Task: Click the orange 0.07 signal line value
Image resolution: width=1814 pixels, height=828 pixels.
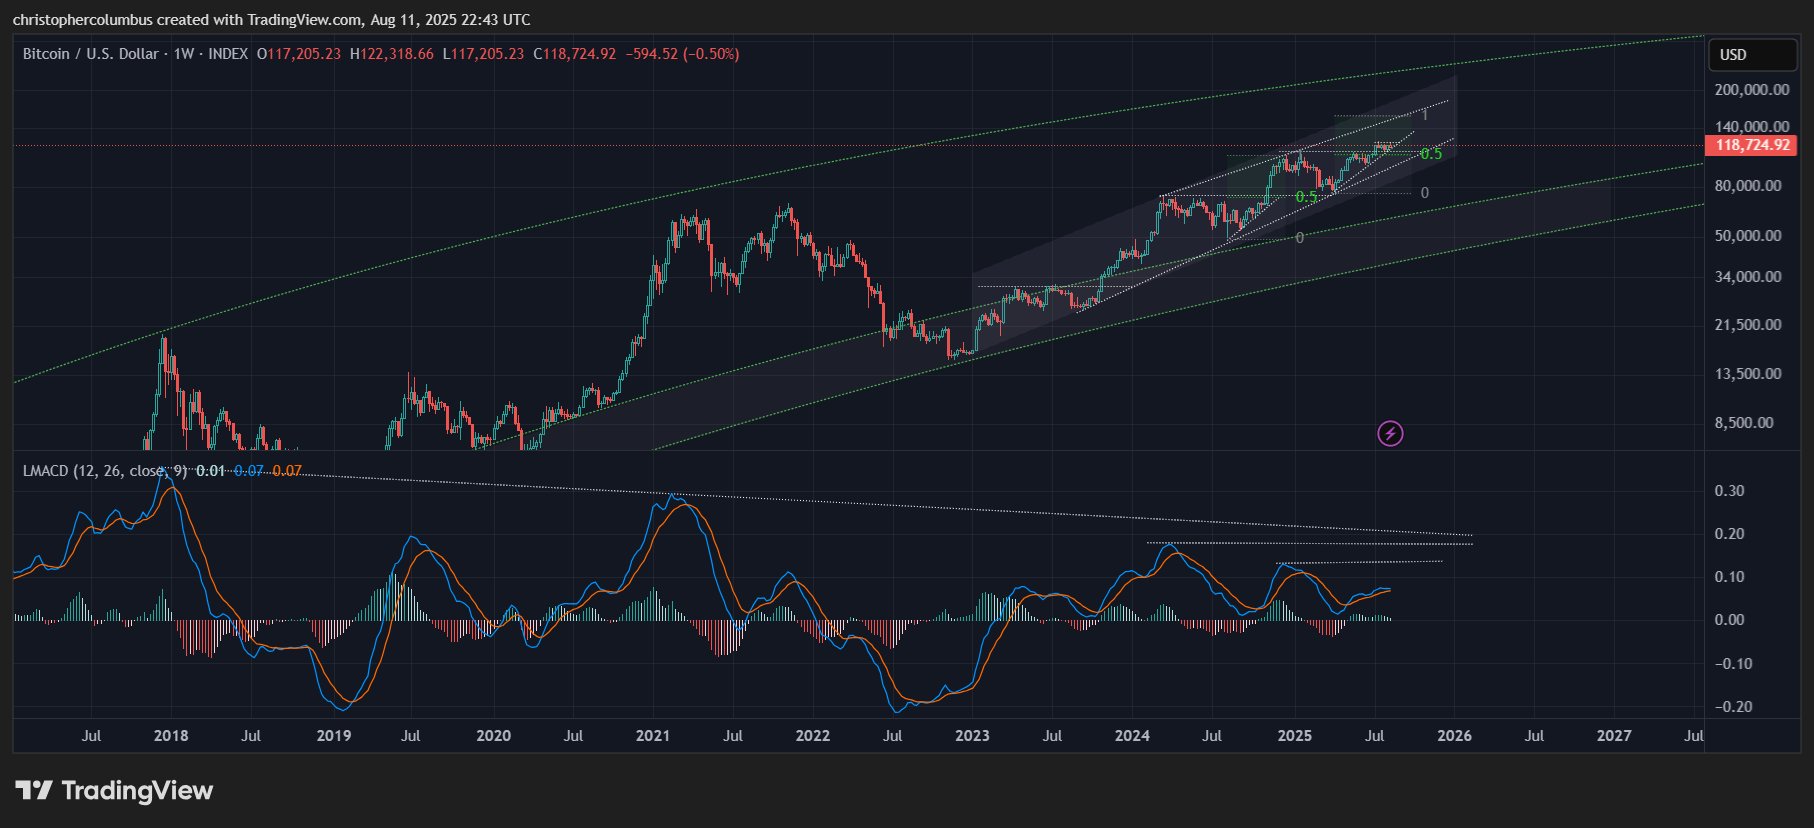Action: [287, 470]
